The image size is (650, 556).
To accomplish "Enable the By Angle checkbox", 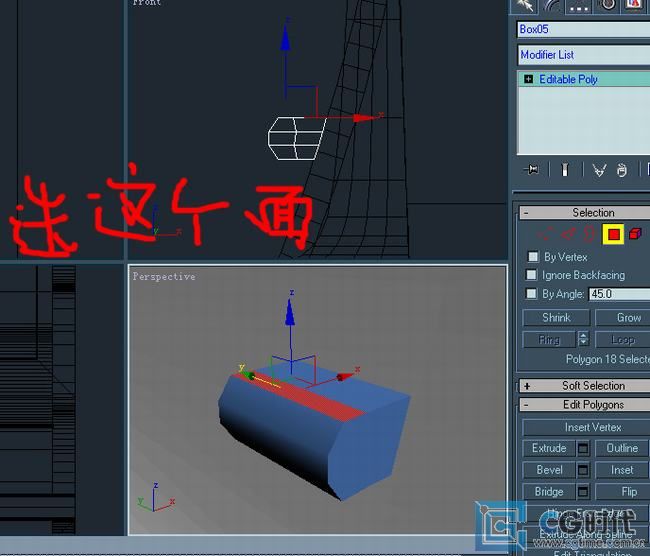I will coord(531,294).
